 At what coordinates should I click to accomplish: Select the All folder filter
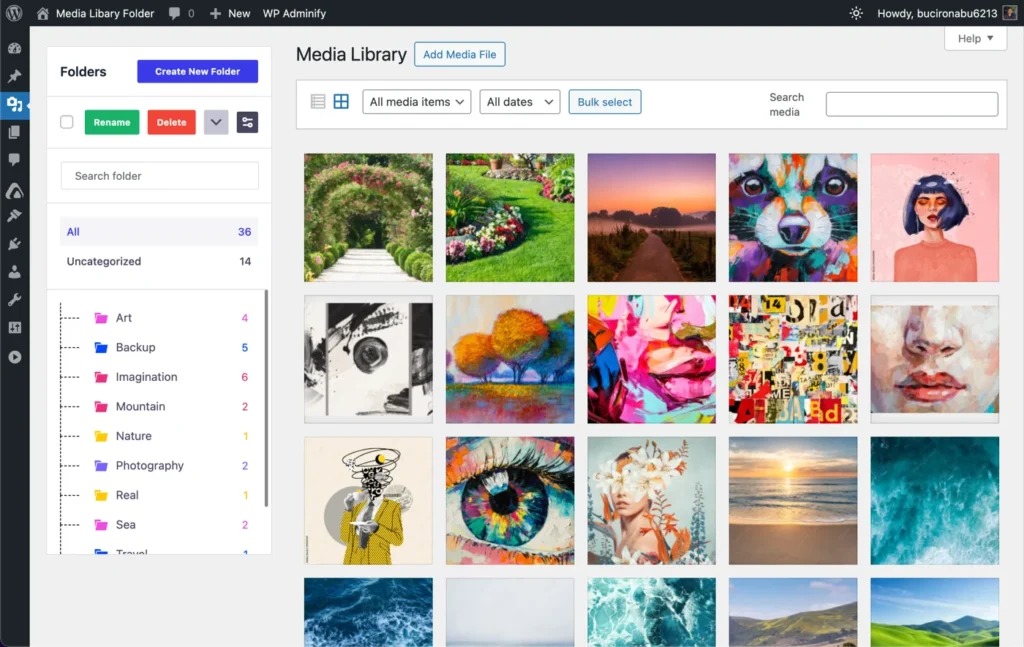[x=159, y=232]
